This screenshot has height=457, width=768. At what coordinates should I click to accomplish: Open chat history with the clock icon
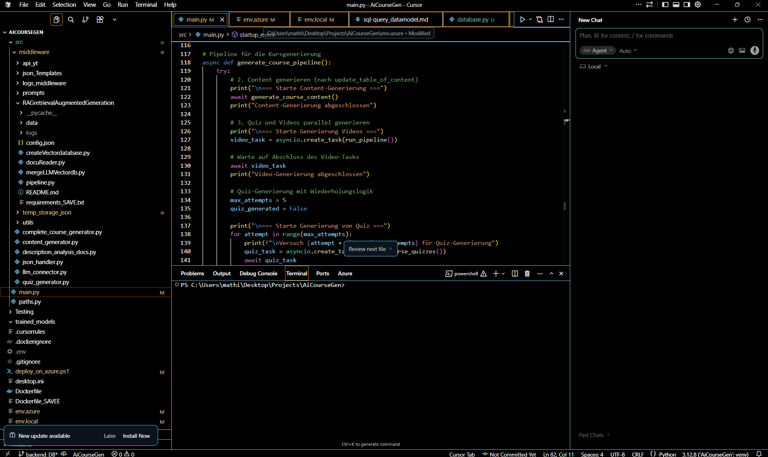(747, 19)
